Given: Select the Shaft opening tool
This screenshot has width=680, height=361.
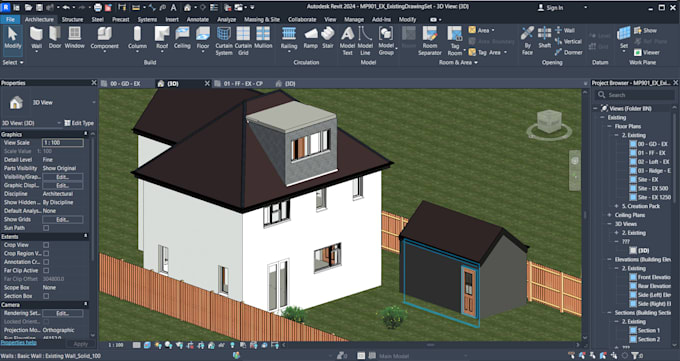Looking at the screenshot, I should tap(545, 37).
